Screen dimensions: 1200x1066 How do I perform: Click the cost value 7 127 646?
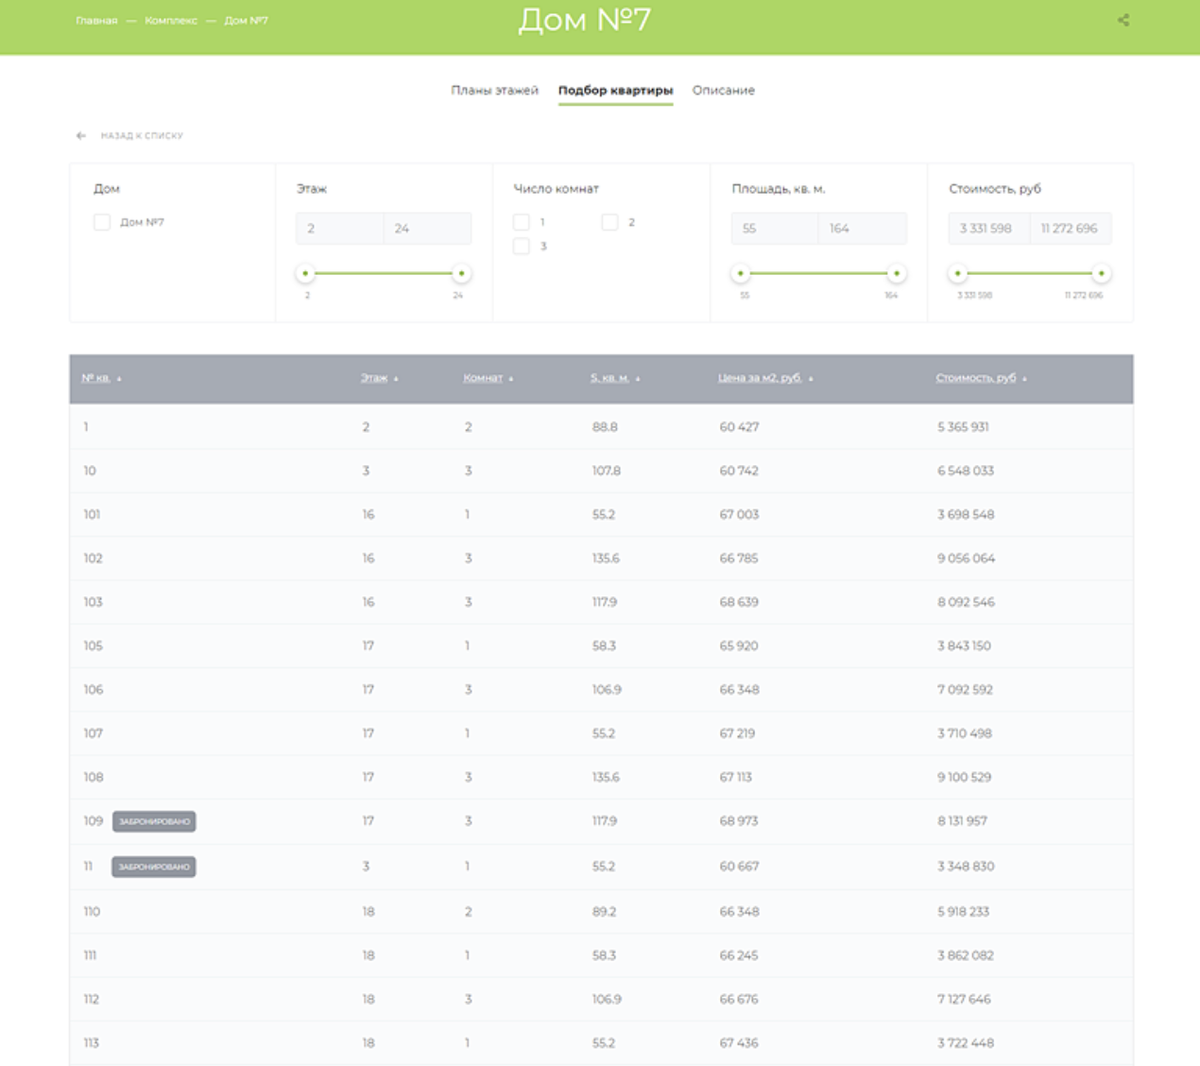964,1000
